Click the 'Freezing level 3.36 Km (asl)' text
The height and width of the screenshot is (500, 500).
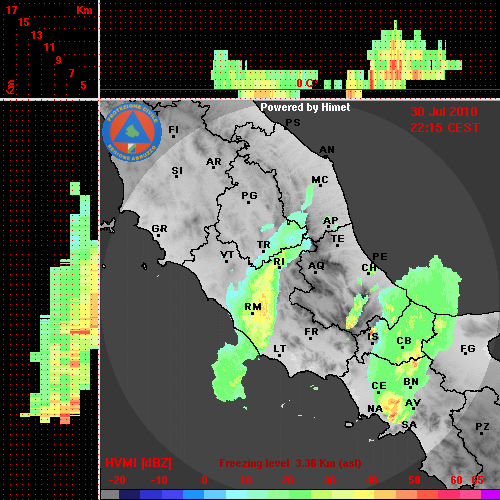coord(290,463)
